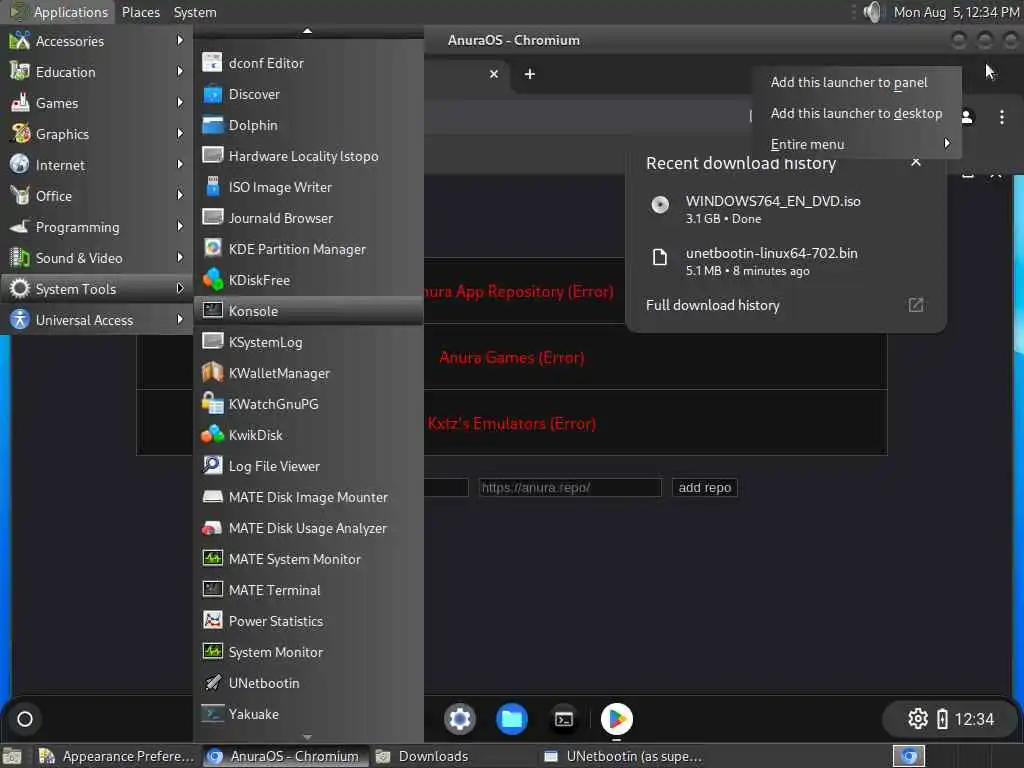Launch Journald Browser
The height and width of the screenshot is (768, 1024).
pyautogui.click(x=309, y=218)
